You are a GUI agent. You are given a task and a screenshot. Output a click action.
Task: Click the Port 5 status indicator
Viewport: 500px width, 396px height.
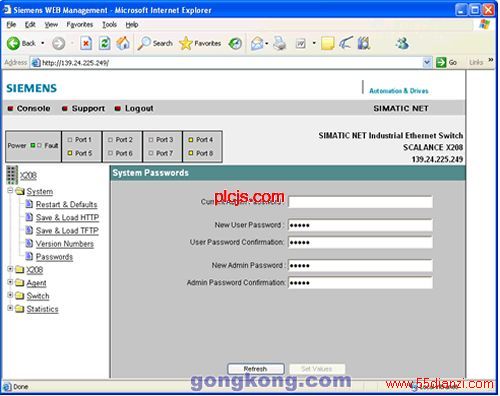(70, 153)
